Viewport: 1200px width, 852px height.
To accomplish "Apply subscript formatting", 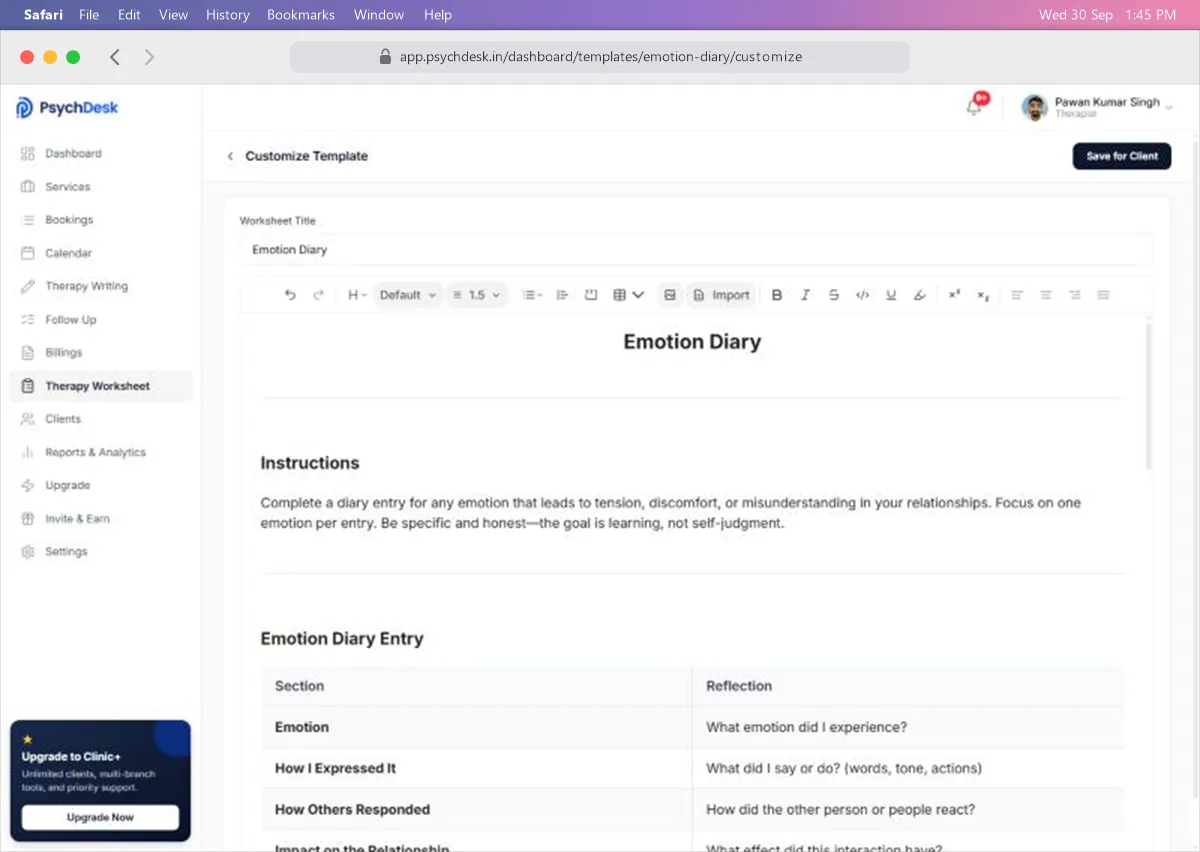I will coord(983,295).
